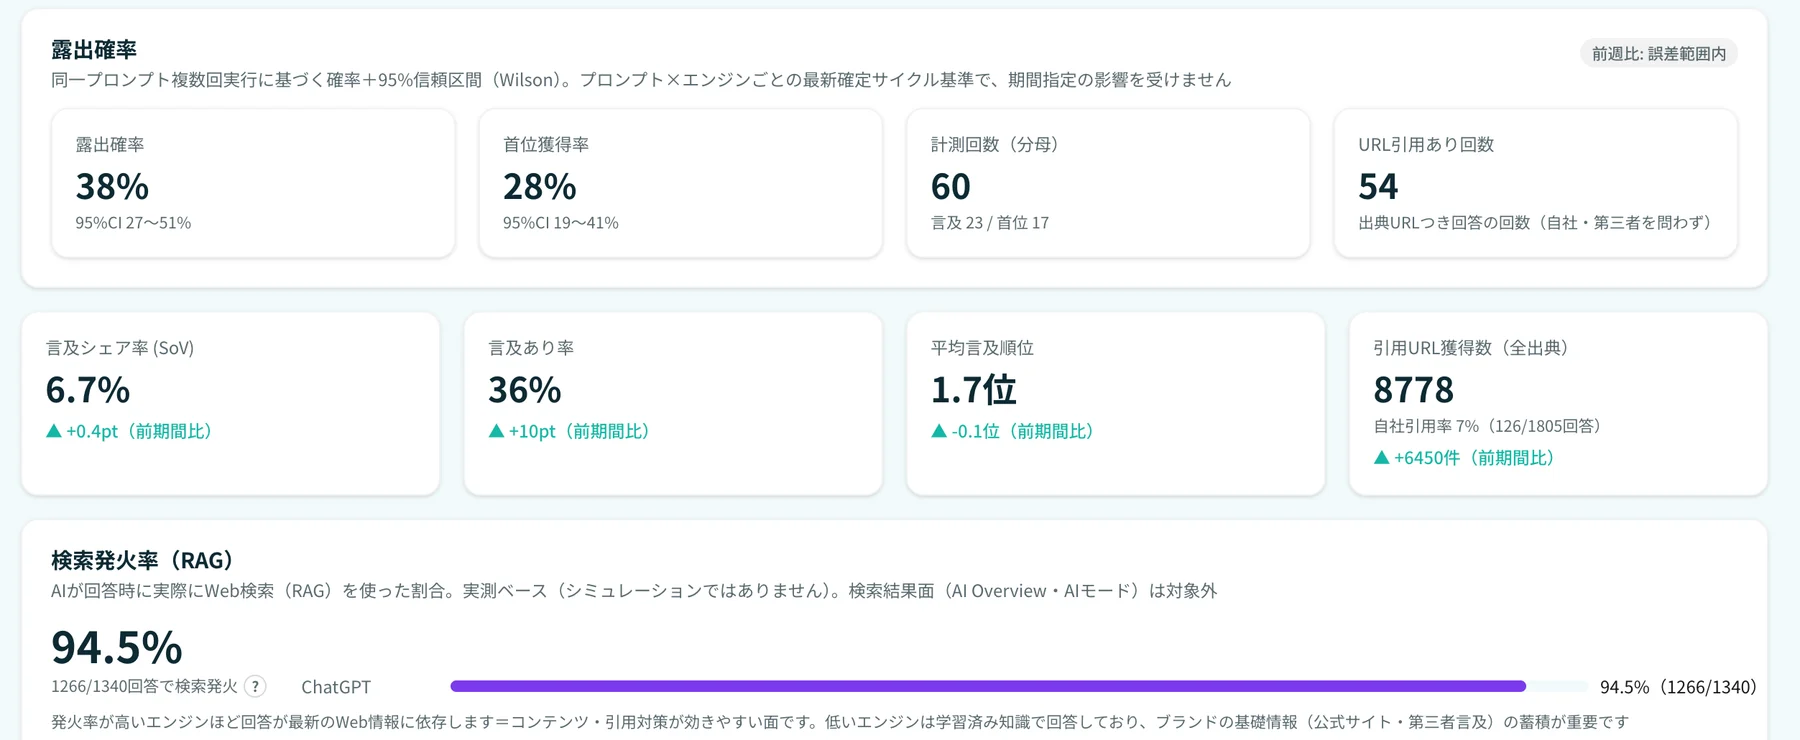Screen dimensions: 1800x740
Task: Click the 言及シェア率 (SoV) 6.7% value
Action: click(x=88, y=390)
